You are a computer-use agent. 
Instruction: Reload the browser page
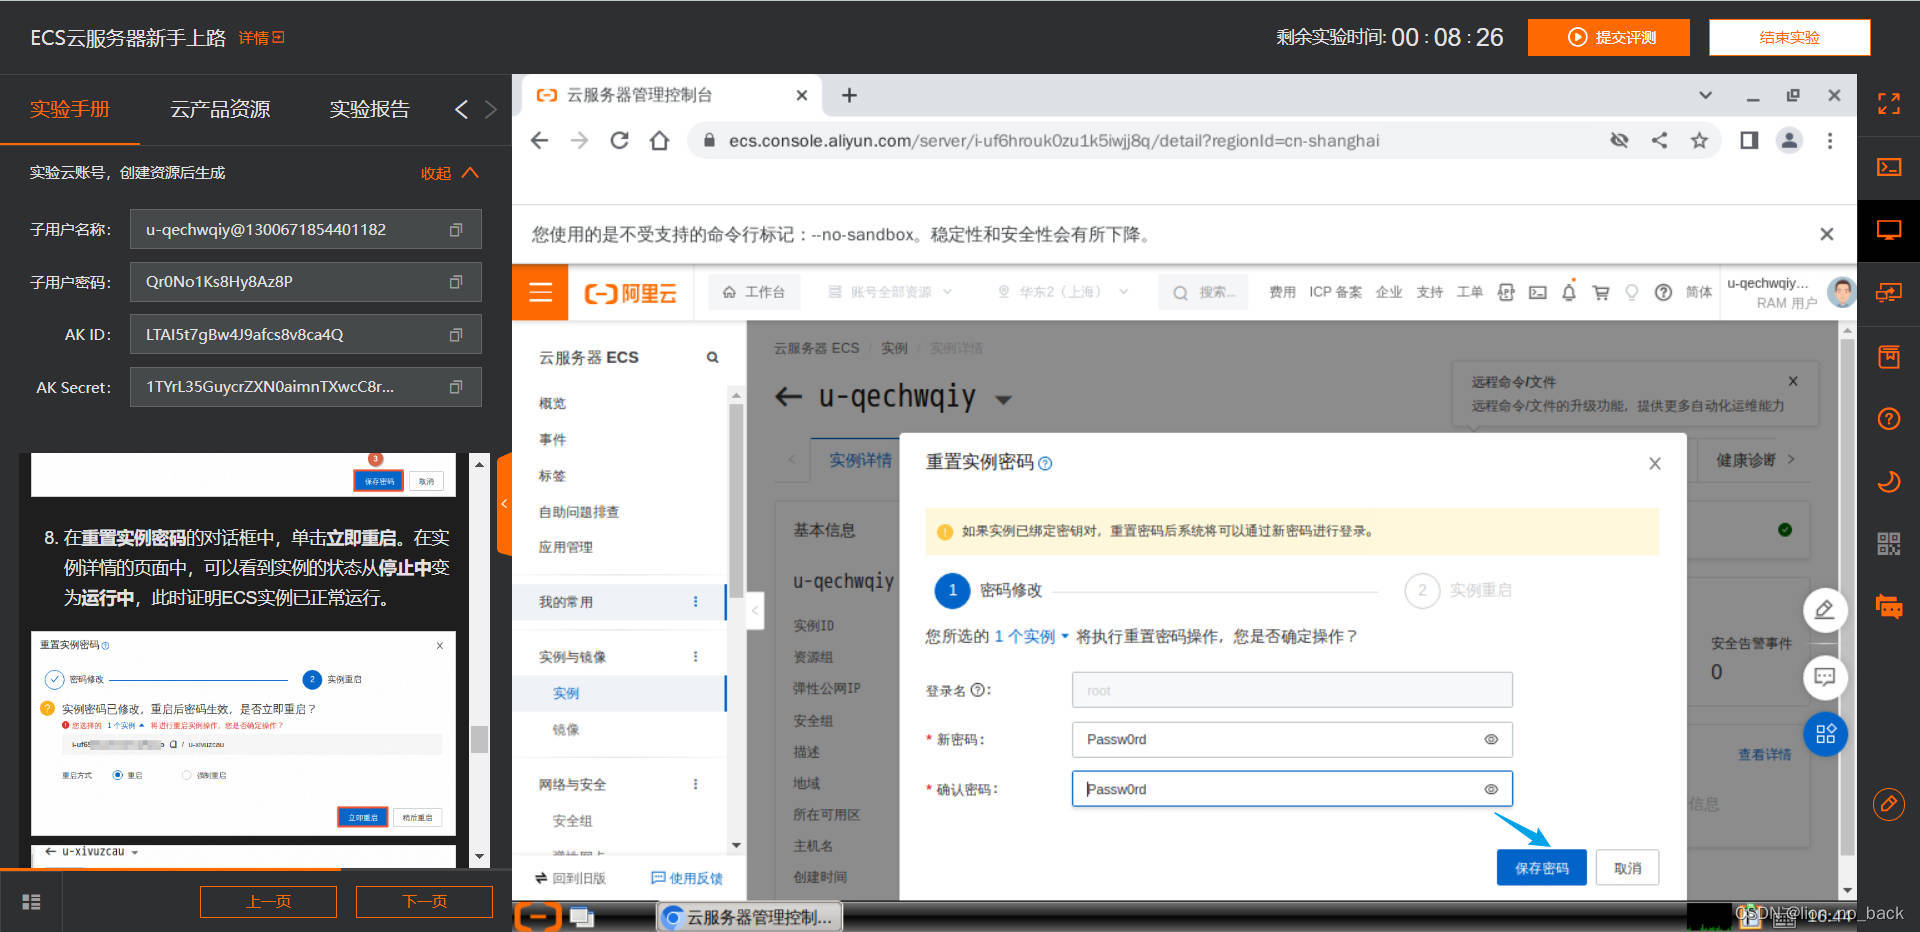click(619, 141)
